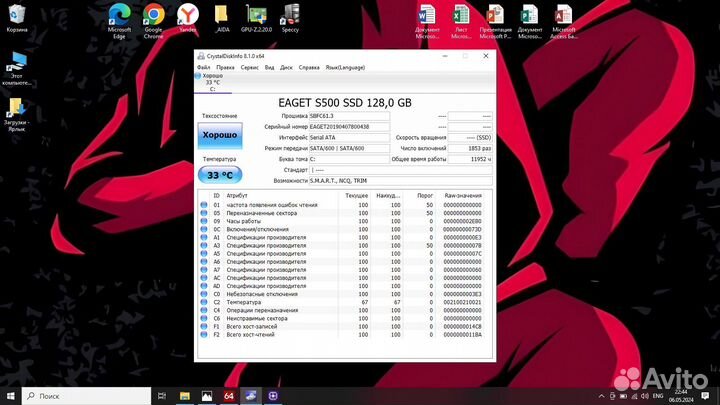Open the _AIDA folder on desktop

222,18
